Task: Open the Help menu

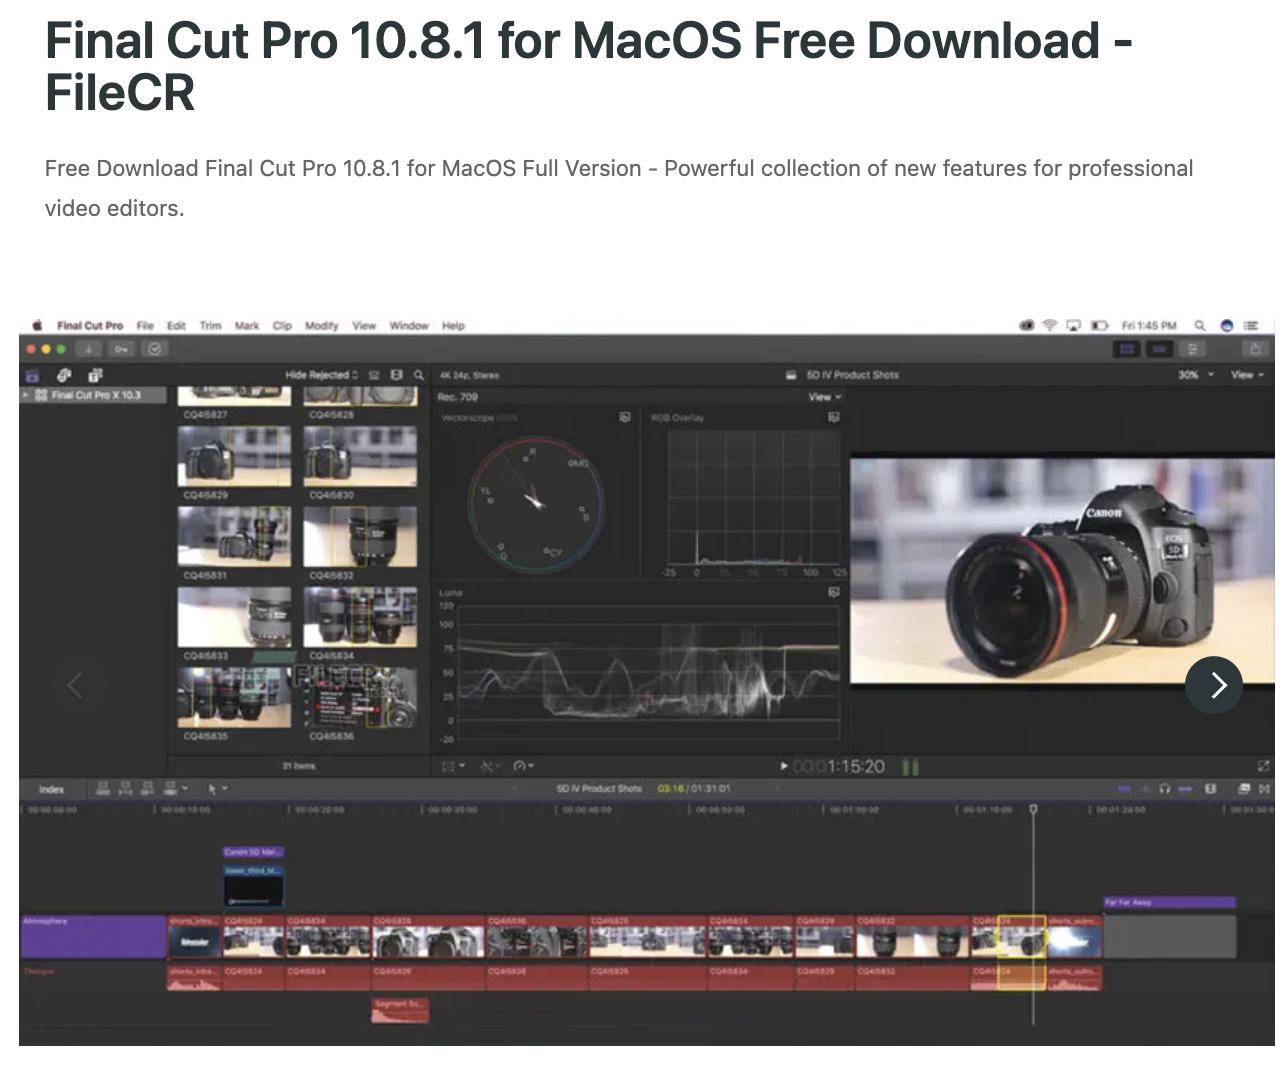Action: click(x=453, y=326)
